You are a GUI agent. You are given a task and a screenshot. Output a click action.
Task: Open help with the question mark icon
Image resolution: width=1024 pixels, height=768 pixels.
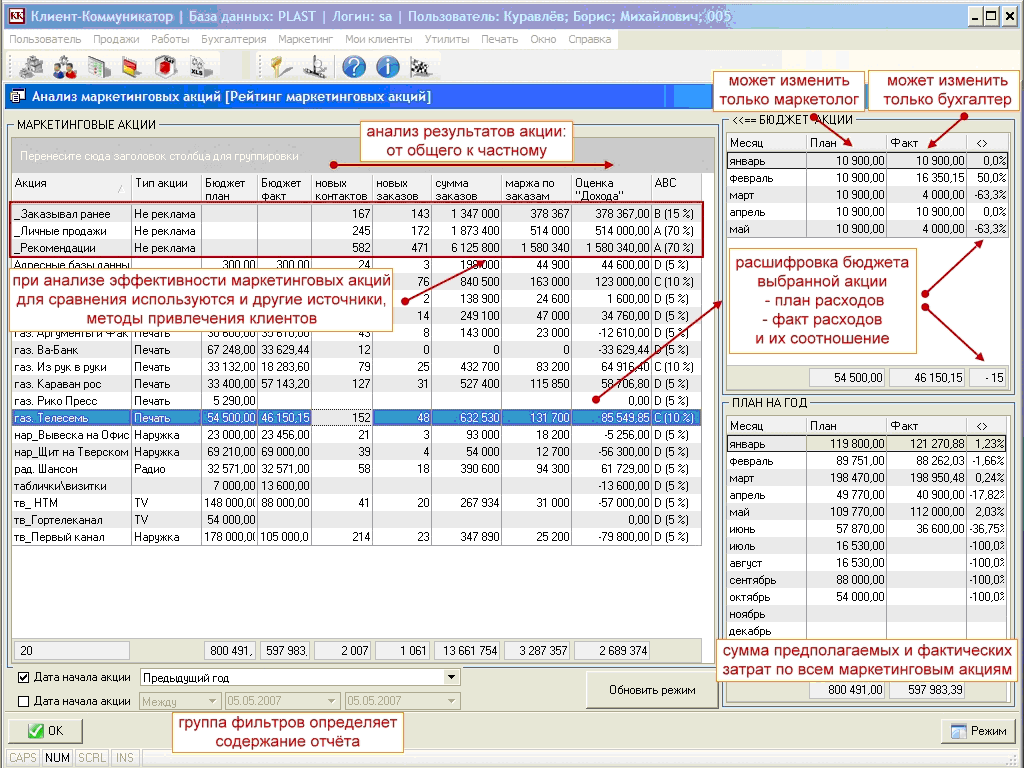pos(353,67)
